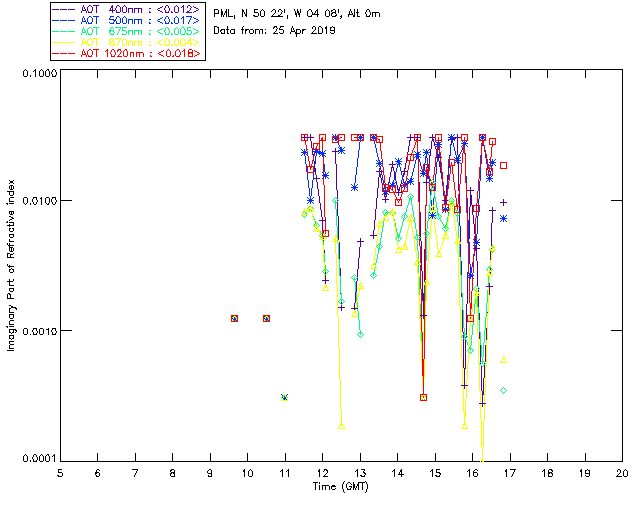The image size is (640, 512).
Task: Click the green AOT 675nm legend label
Action: pyautogui.click(x=127, y=31)
